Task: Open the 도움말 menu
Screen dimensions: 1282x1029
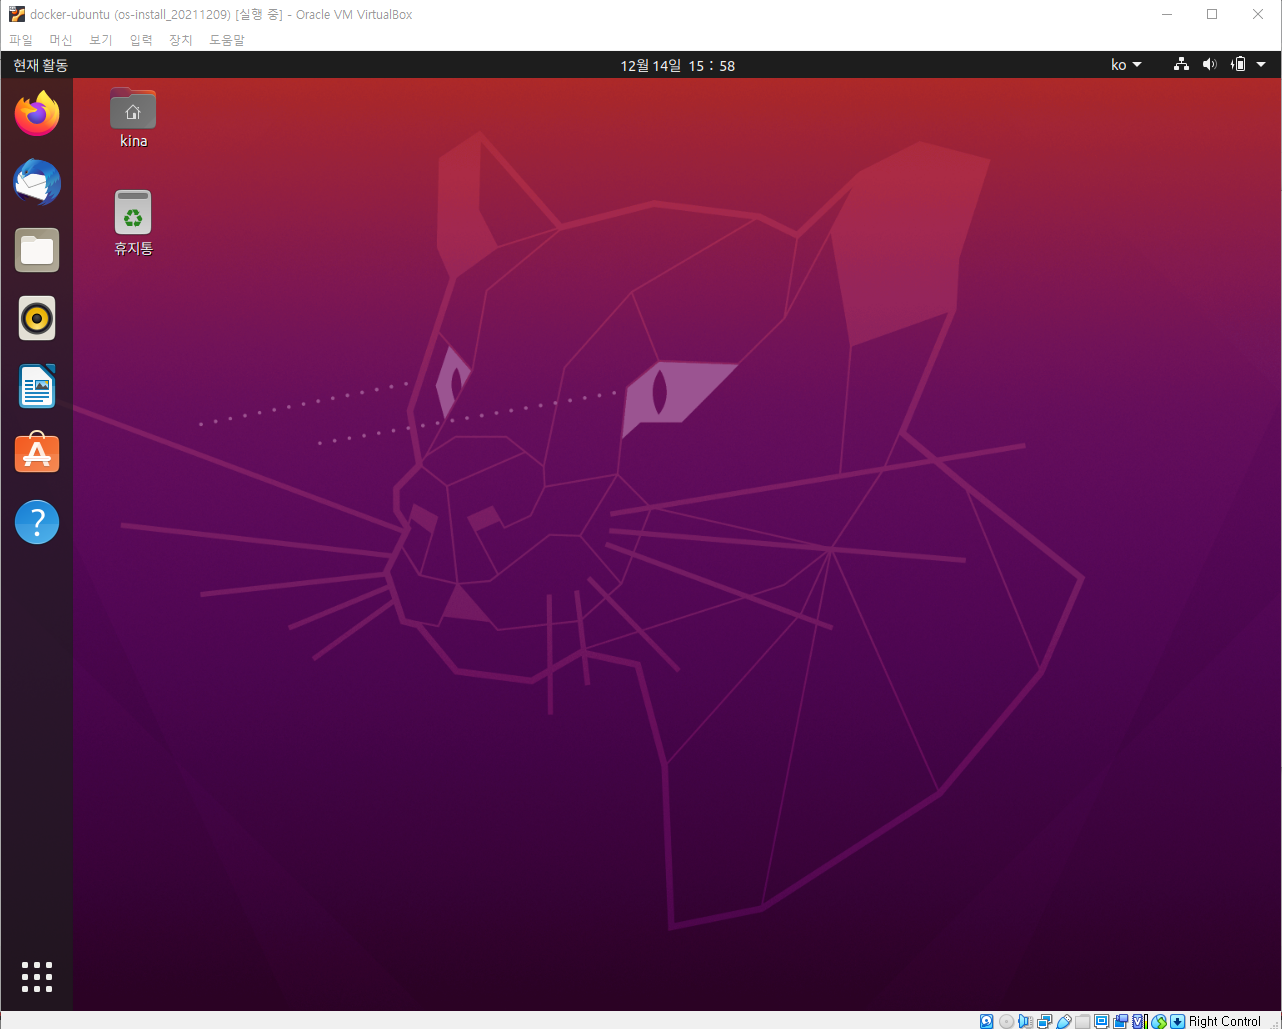Action: [x=227, y=40]
